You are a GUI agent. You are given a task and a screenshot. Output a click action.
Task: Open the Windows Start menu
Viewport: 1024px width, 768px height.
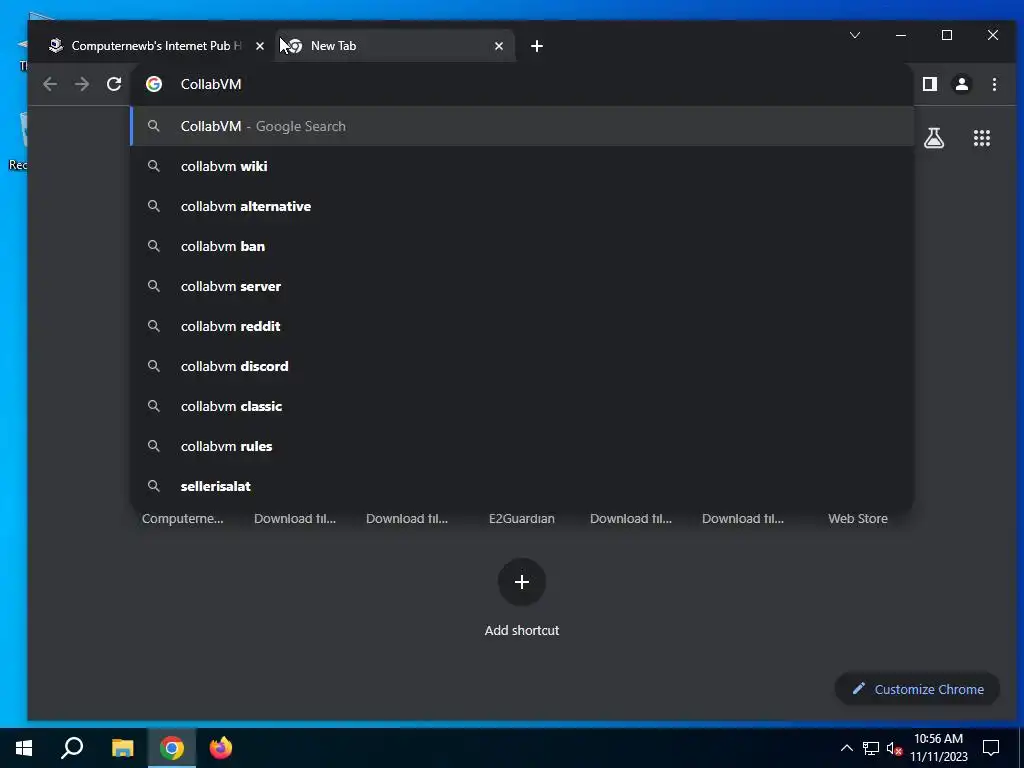click(24, 748)
